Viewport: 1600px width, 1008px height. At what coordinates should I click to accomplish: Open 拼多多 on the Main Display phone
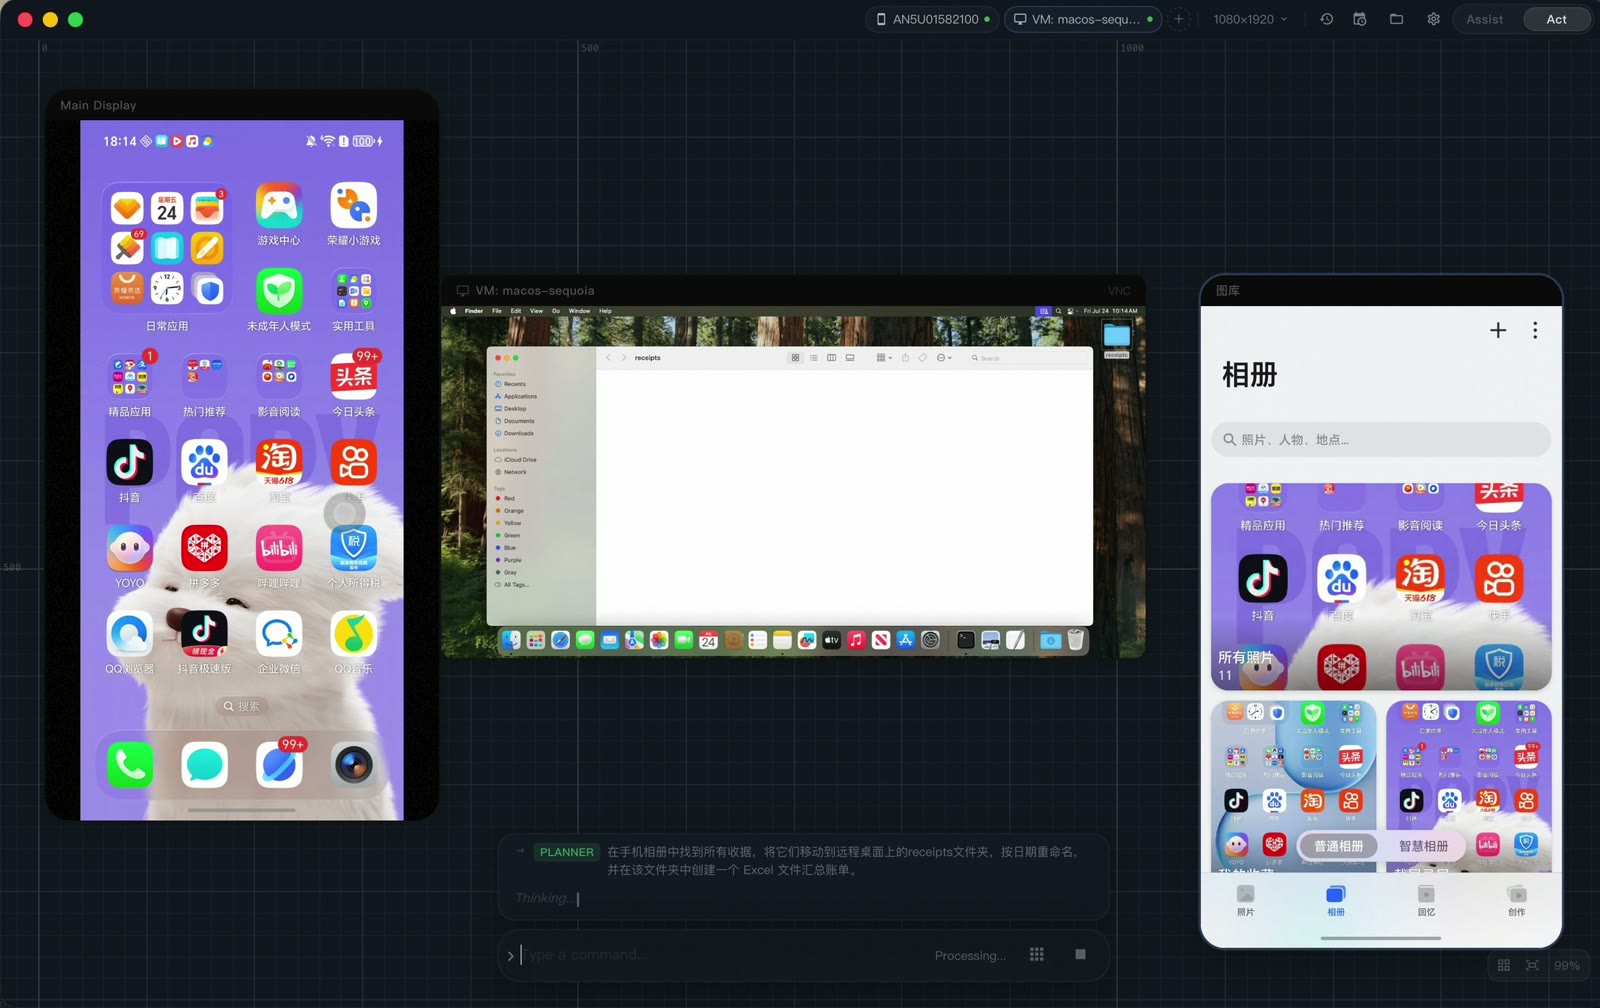click(204, 549)
